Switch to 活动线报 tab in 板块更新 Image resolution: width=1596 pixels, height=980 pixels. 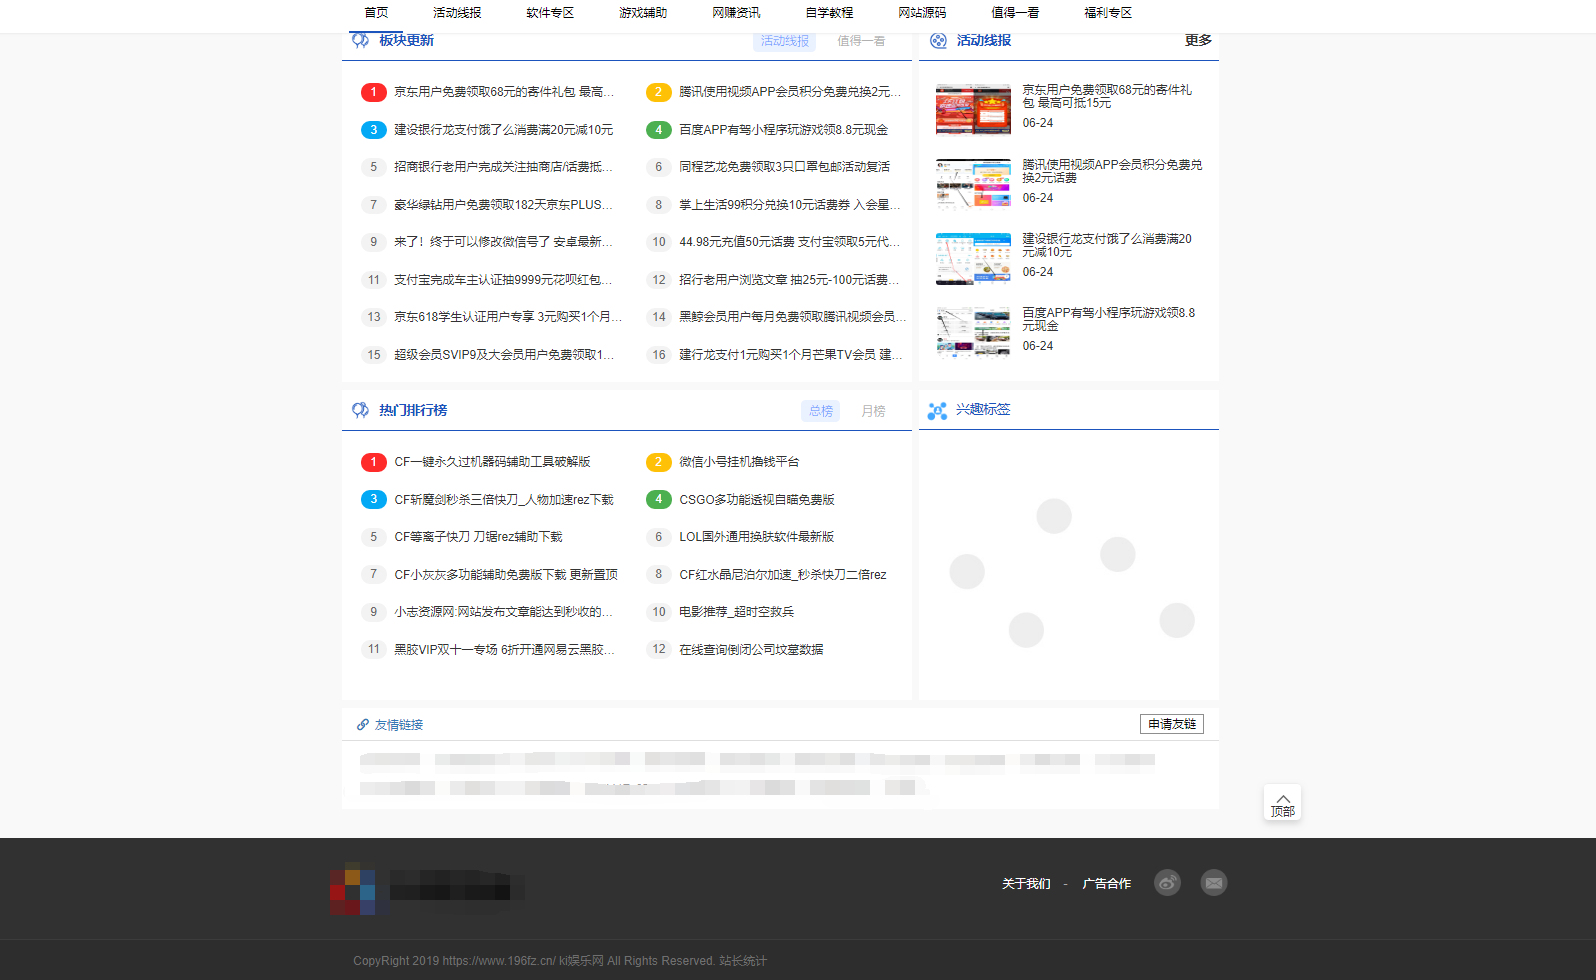click(785, 41)
